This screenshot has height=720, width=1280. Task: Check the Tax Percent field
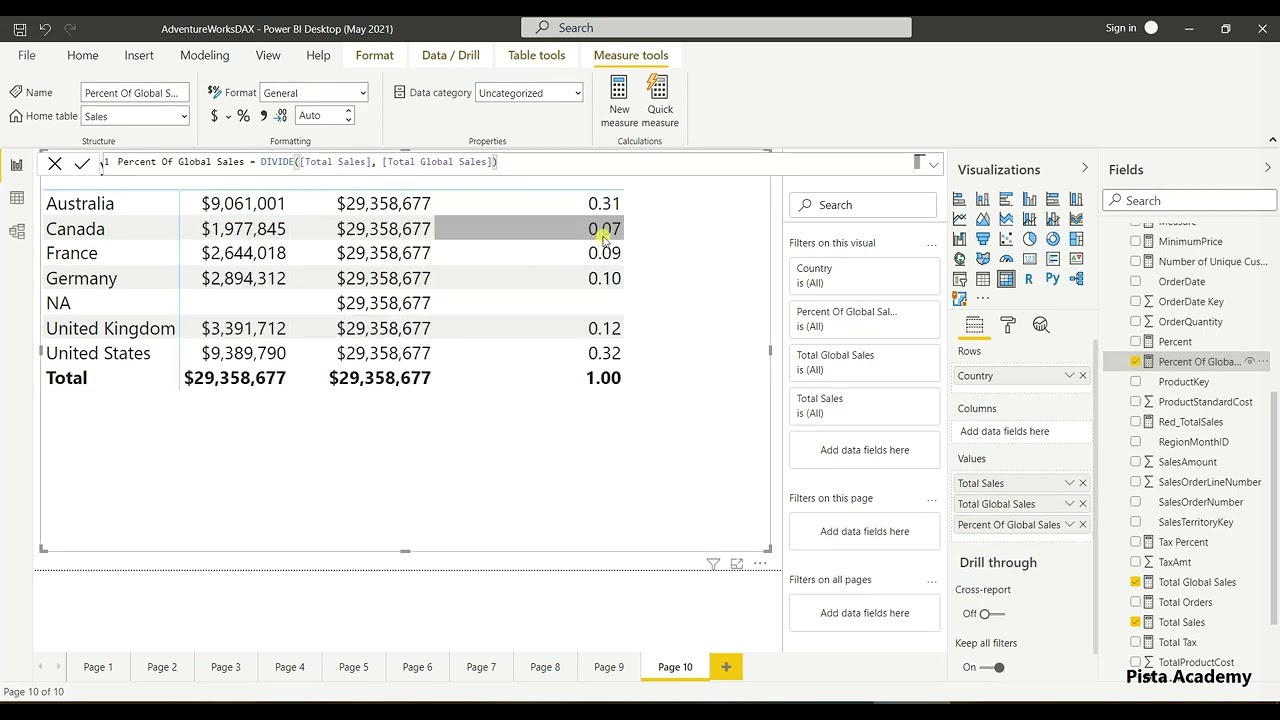(x=1135, y=541)
